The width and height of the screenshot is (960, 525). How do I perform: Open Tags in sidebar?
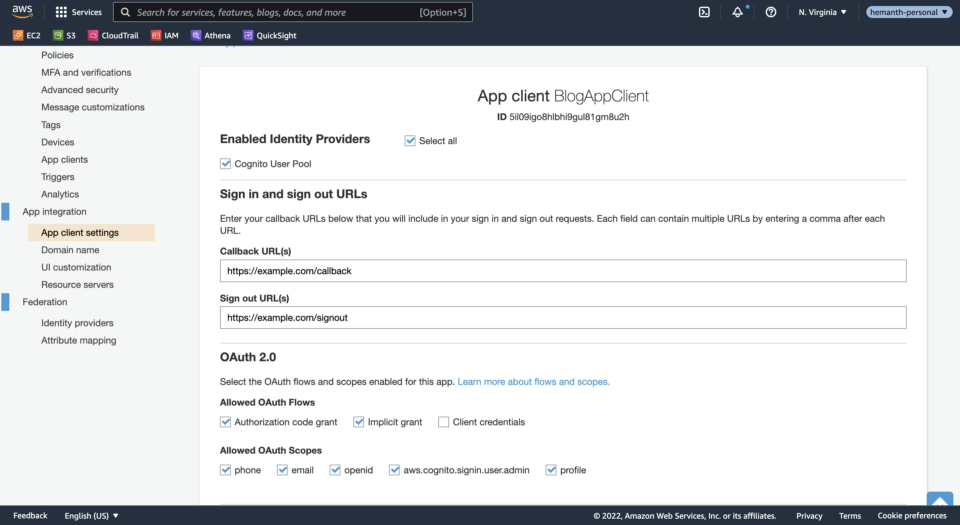coord(51,125)
